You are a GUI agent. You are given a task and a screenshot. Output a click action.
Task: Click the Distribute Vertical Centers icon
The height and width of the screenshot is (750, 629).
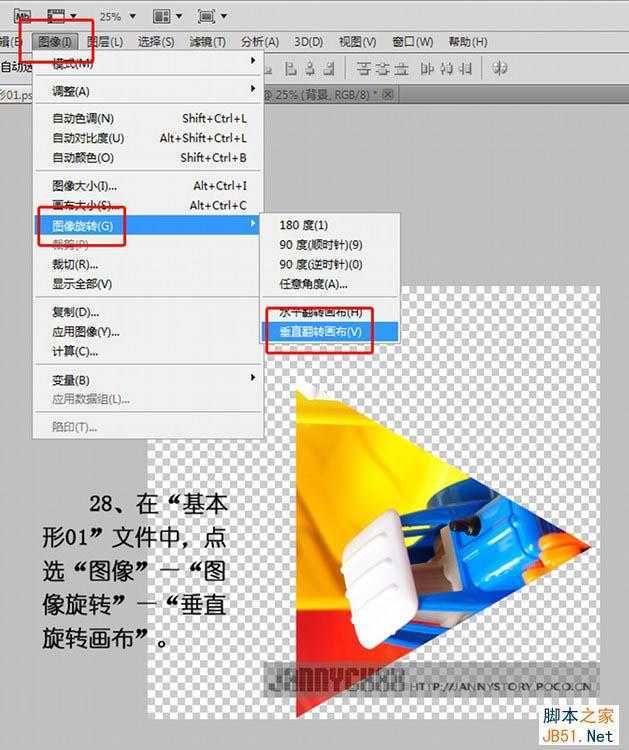point(382,69)
